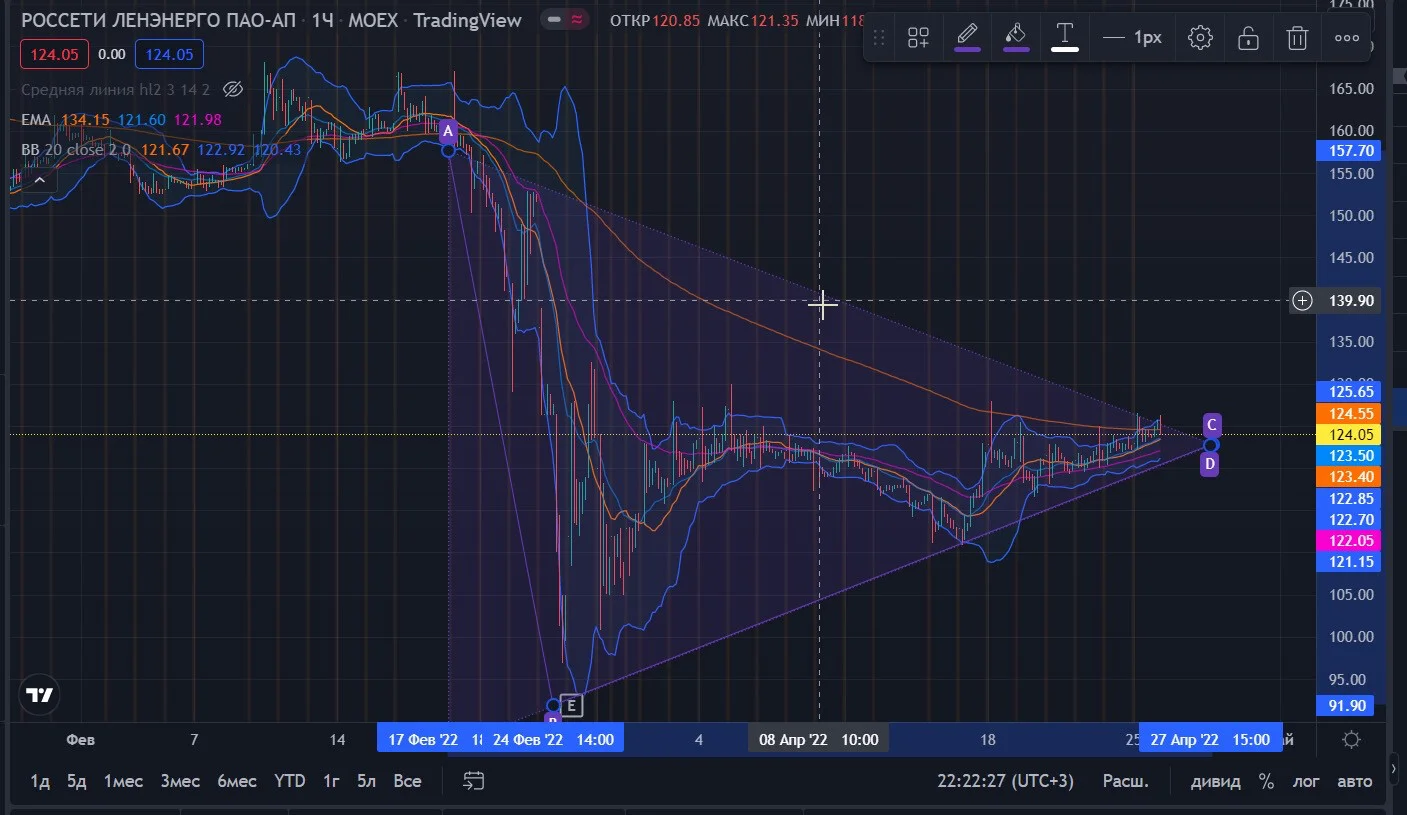Open chart settings gear on time axis
The width and height of the screenshot is (1407, 815).
[1352, 740]
